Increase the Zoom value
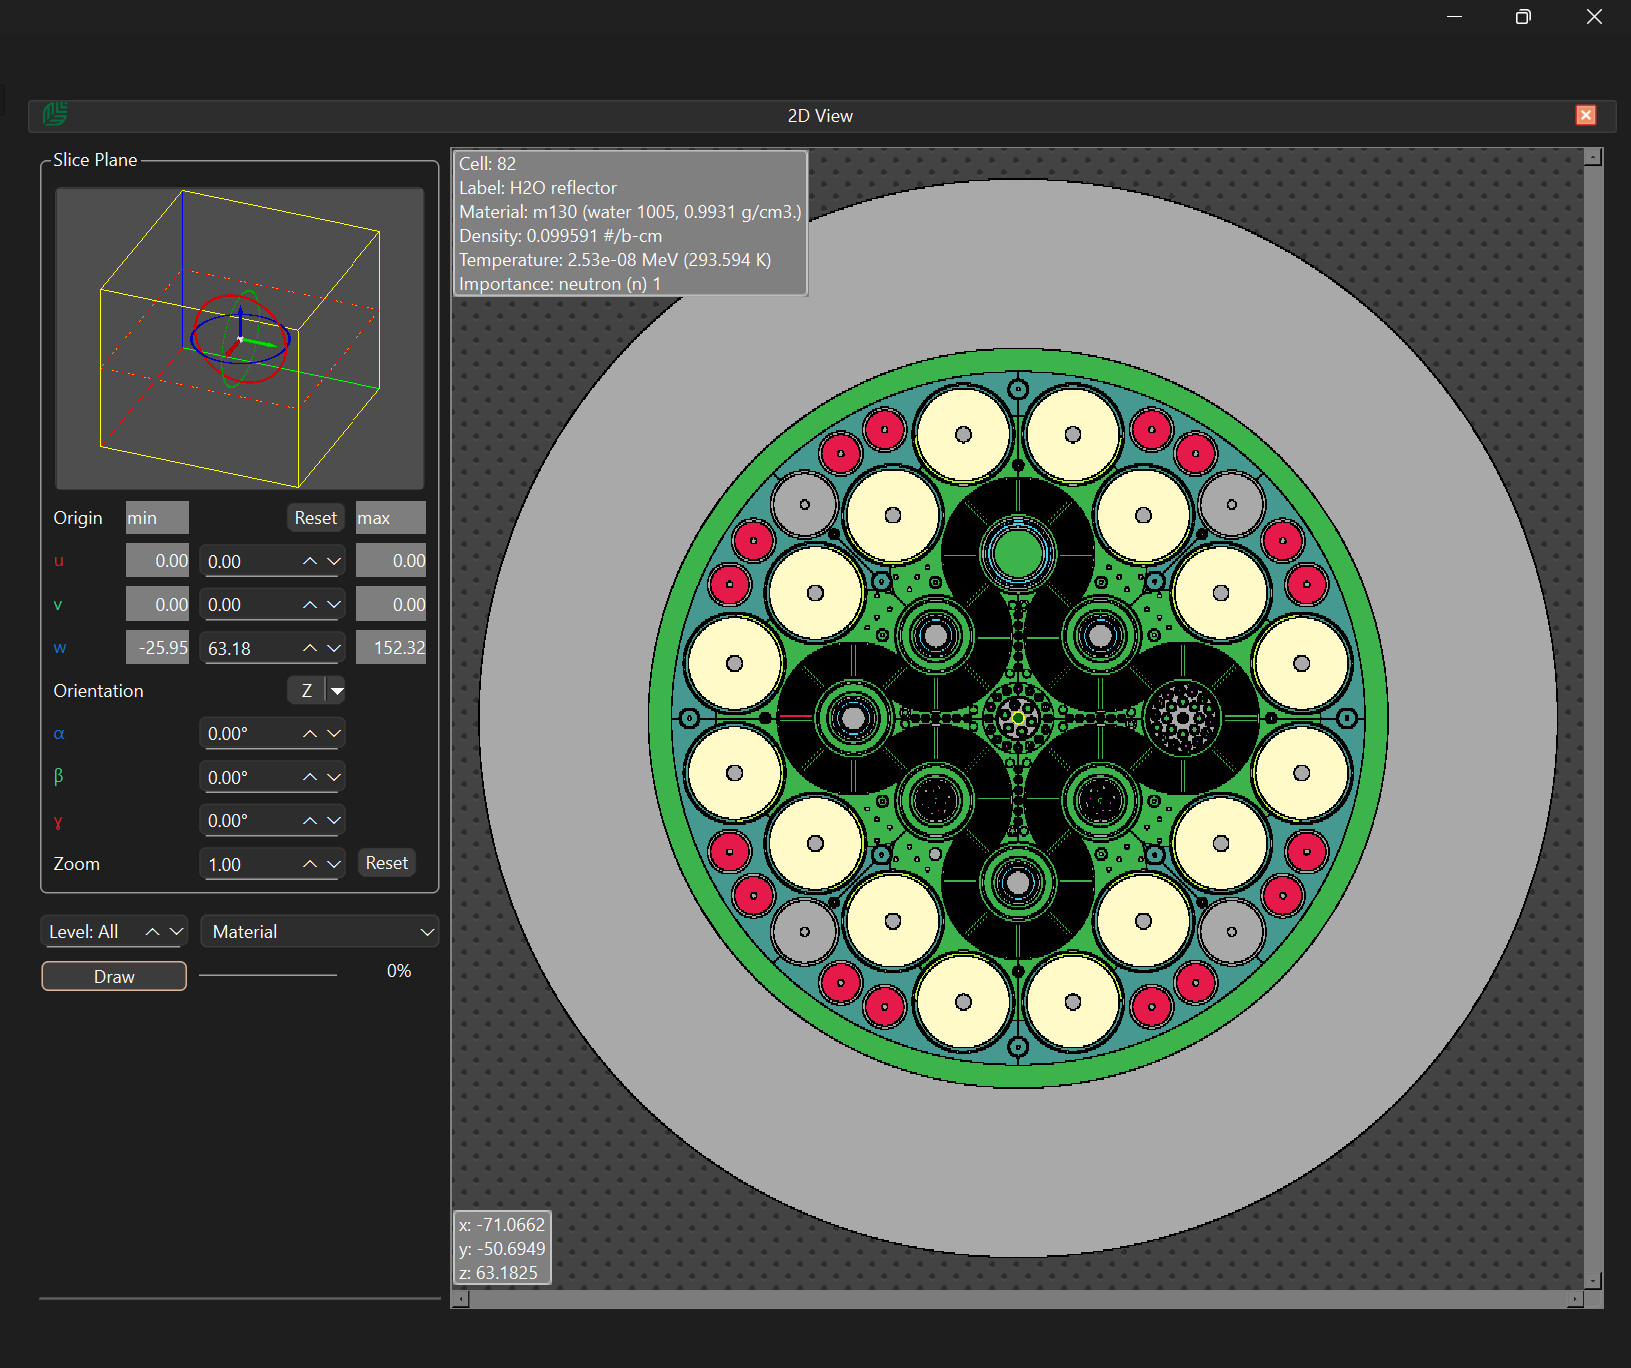 310,864
